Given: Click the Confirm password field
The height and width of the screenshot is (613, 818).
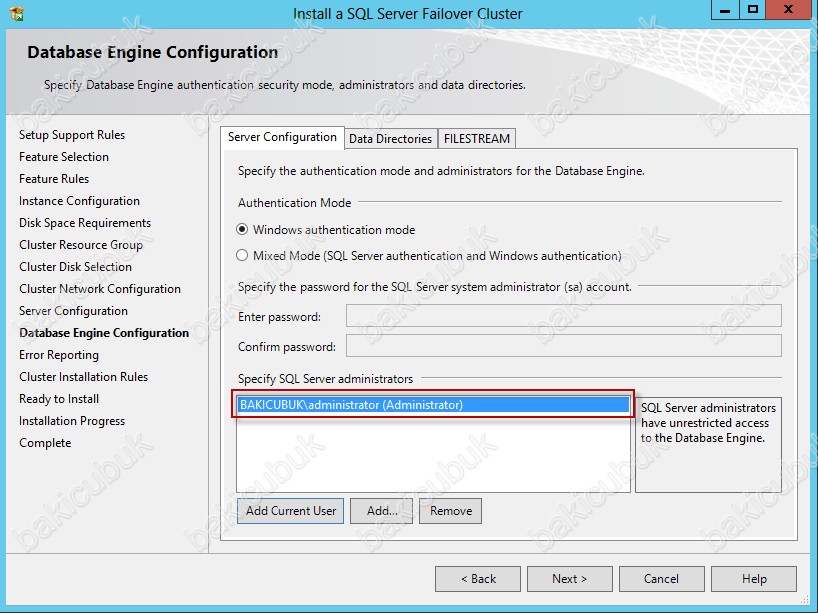Looking at the screenshot, I should tap(564, 346).
